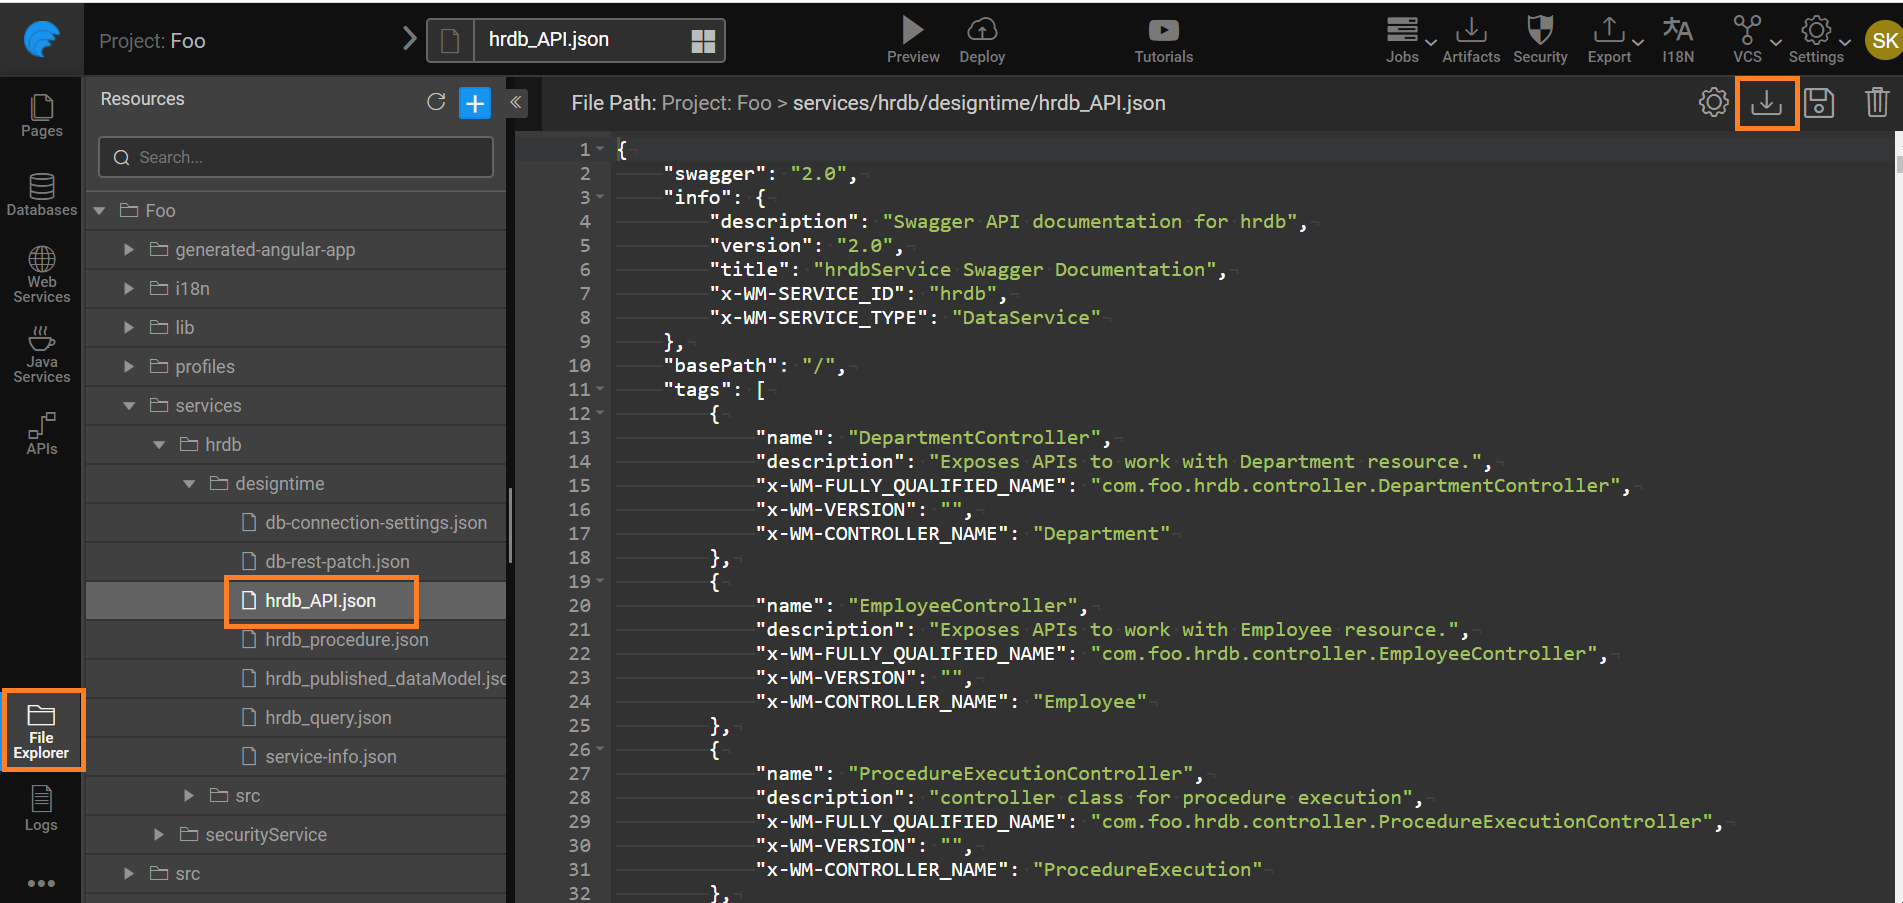Delete file using the trash icon

1876,103
